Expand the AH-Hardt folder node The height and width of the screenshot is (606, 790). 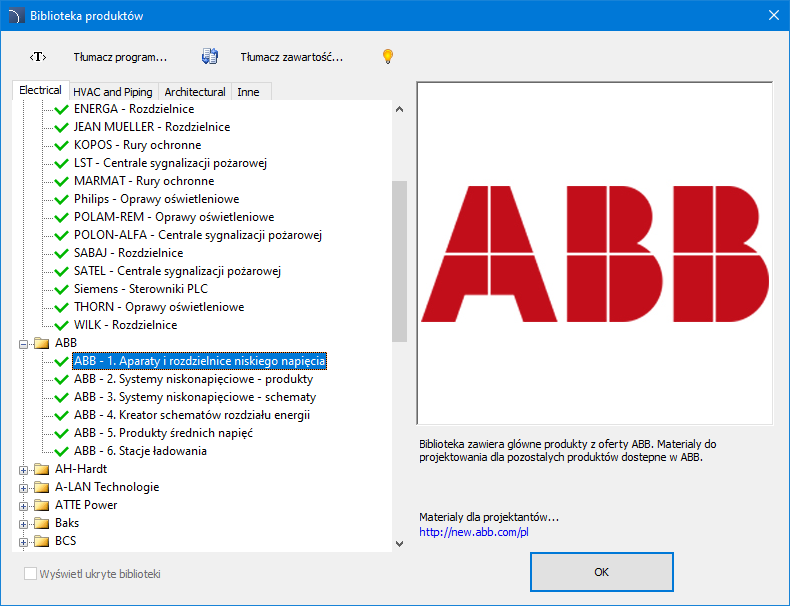tap(23, 469)
